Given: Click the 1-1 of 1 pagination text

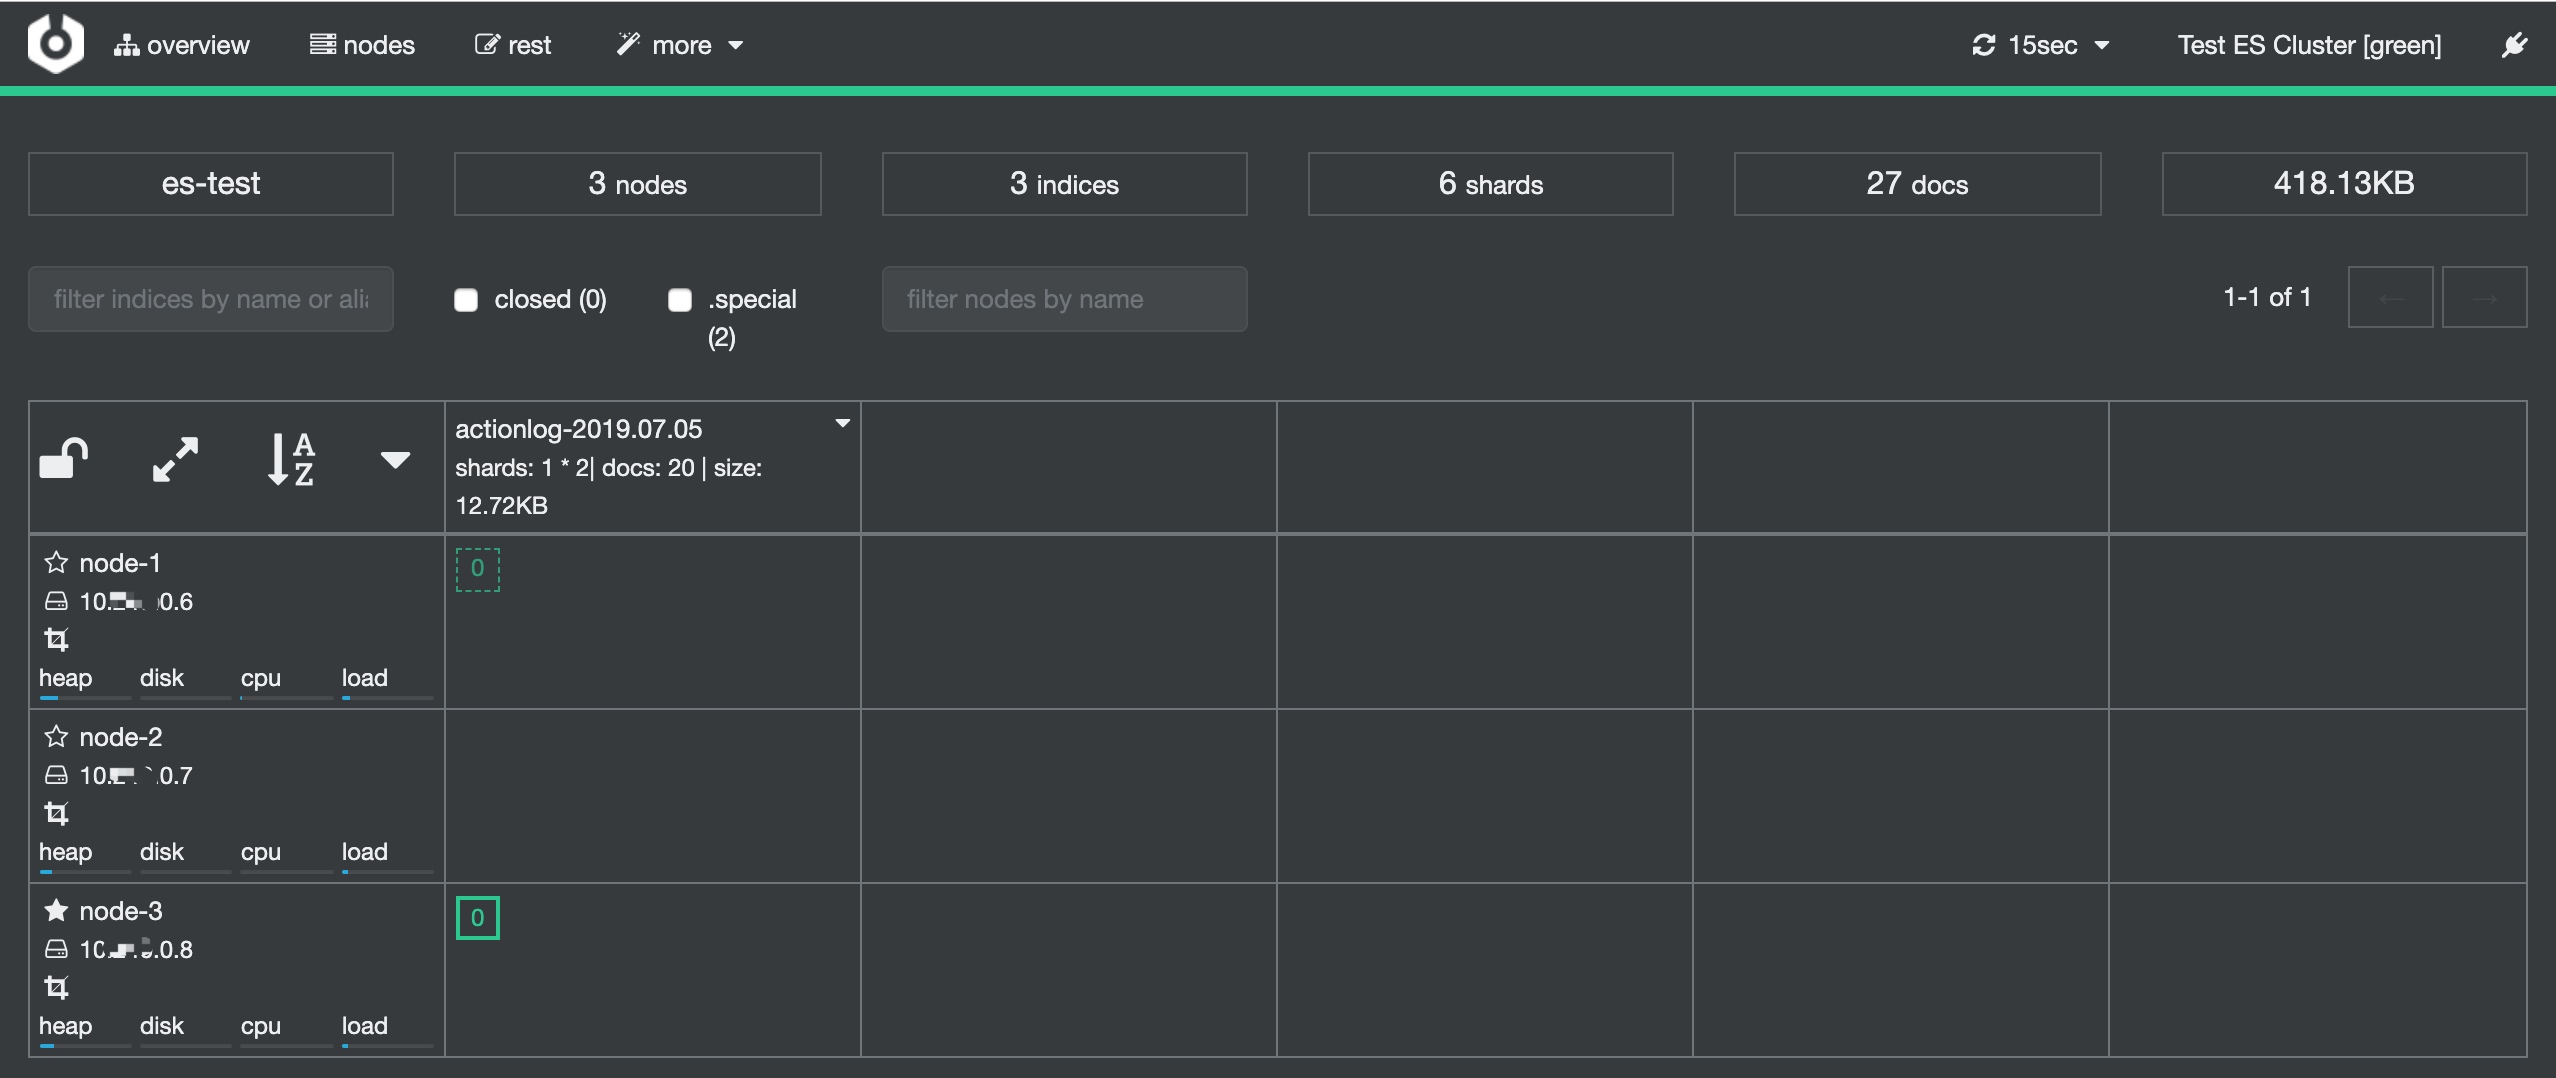Looking at the screenshot, I should click(2267, 297).
